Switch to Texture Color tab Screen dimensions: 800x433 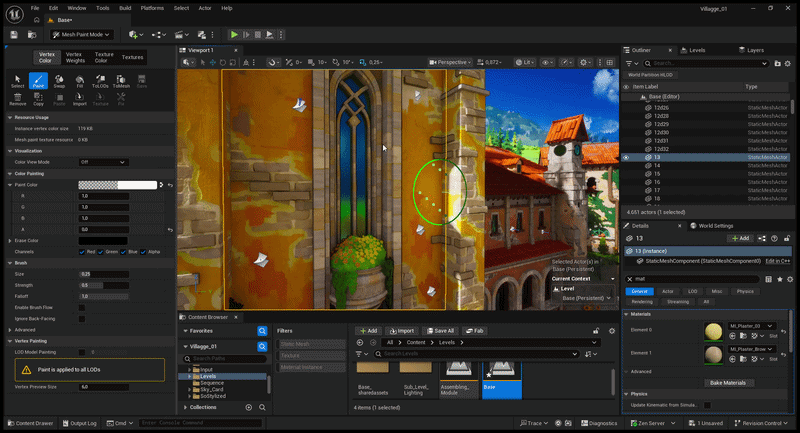coord(104,57)
